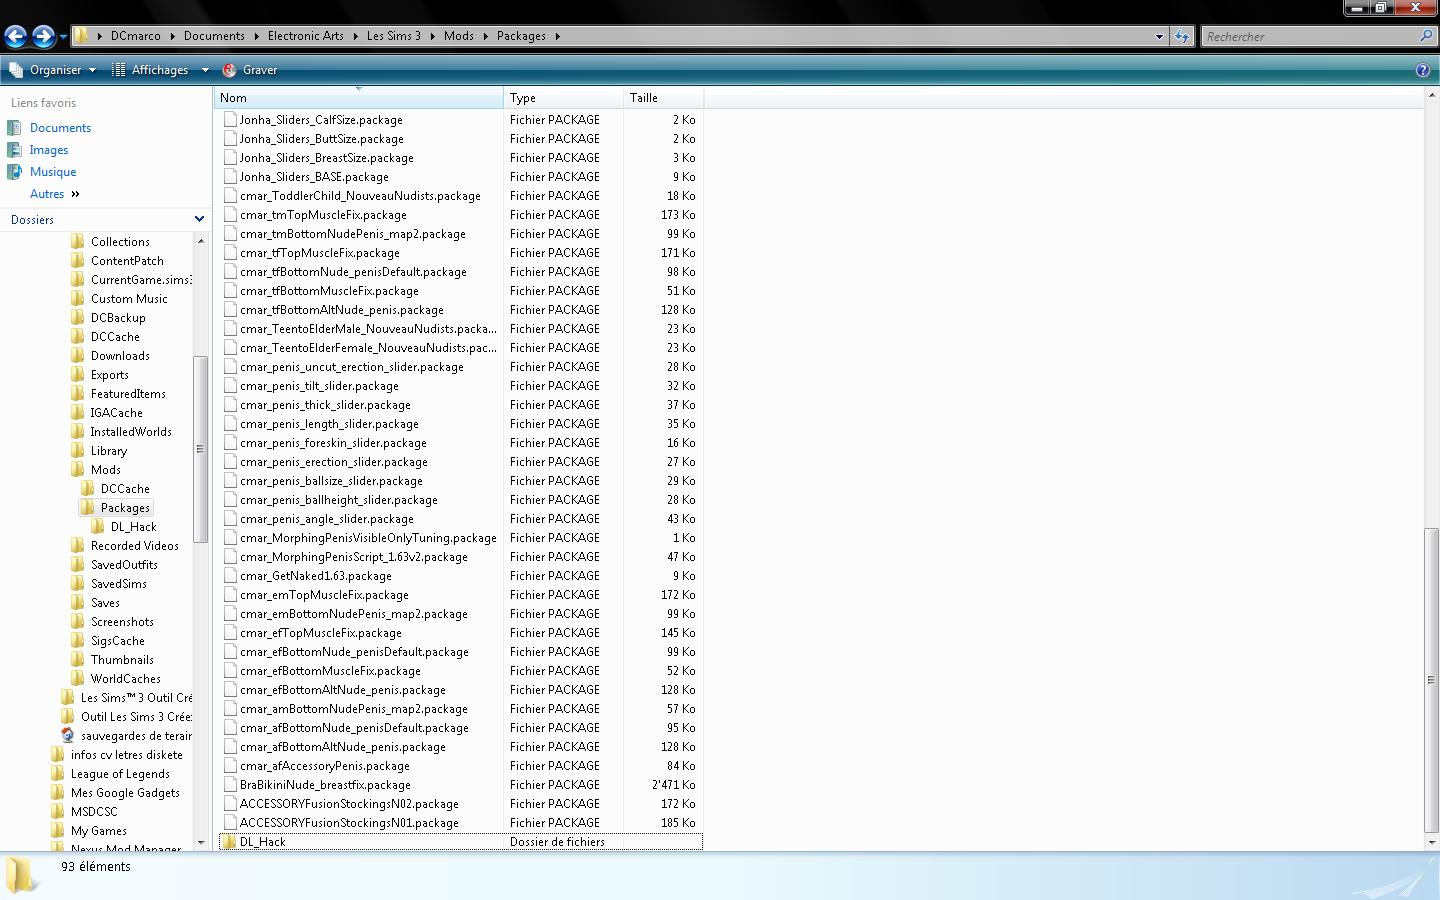This screenshot has width=1440, height=900.
Task: Select the Mods folder in tree
Action: coord(105,470)
